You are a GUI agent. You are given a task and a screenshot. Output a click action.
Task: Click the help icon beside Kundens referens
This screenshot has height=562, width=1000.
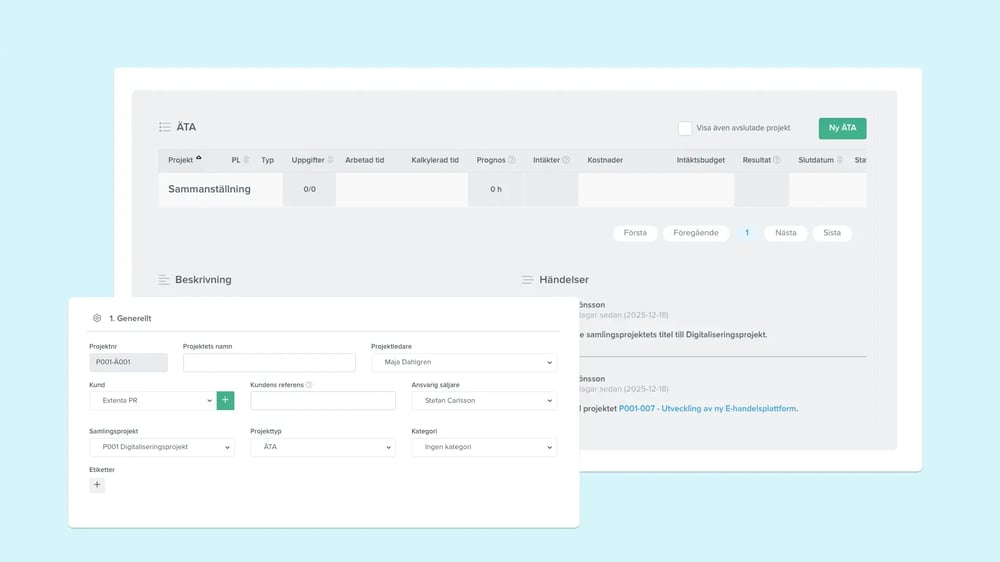[309, 385]
